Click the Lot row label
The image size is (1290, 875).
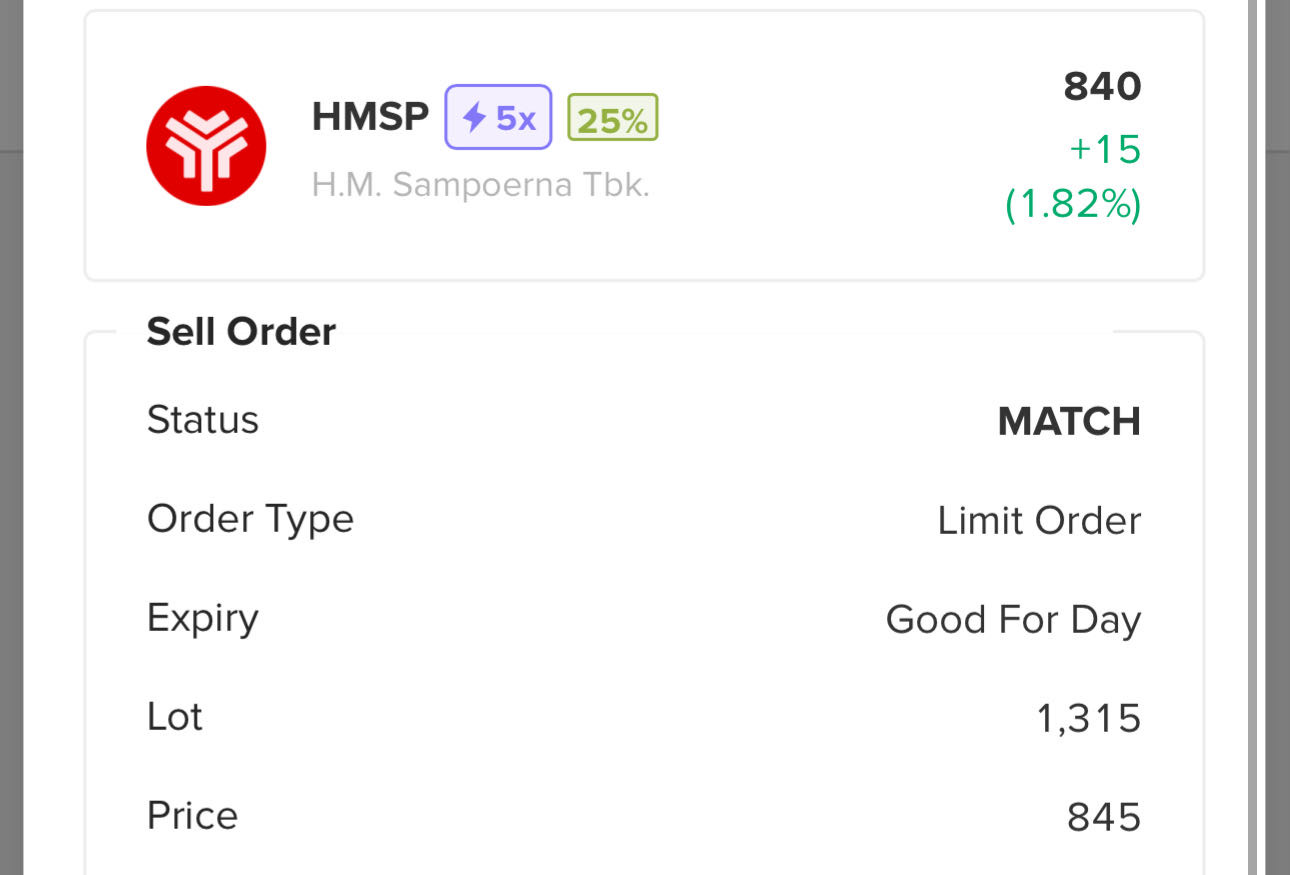pos(175,717)
